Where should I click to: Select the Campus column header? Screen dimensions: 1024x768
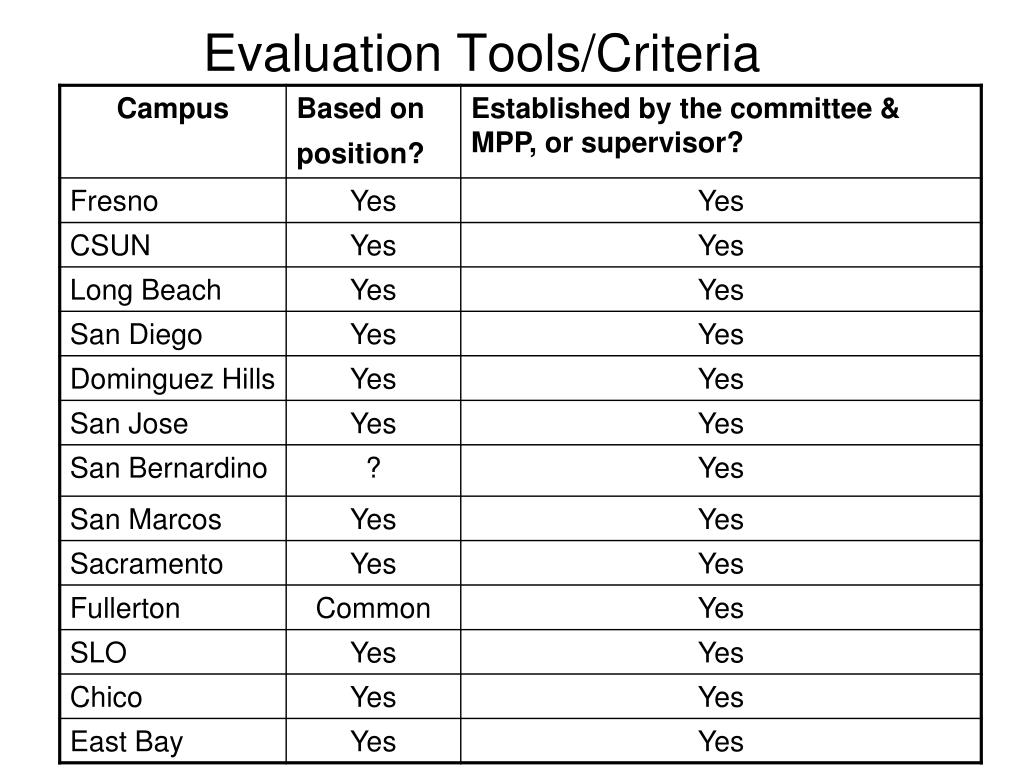pyautogui.click(x=173, y=108)
